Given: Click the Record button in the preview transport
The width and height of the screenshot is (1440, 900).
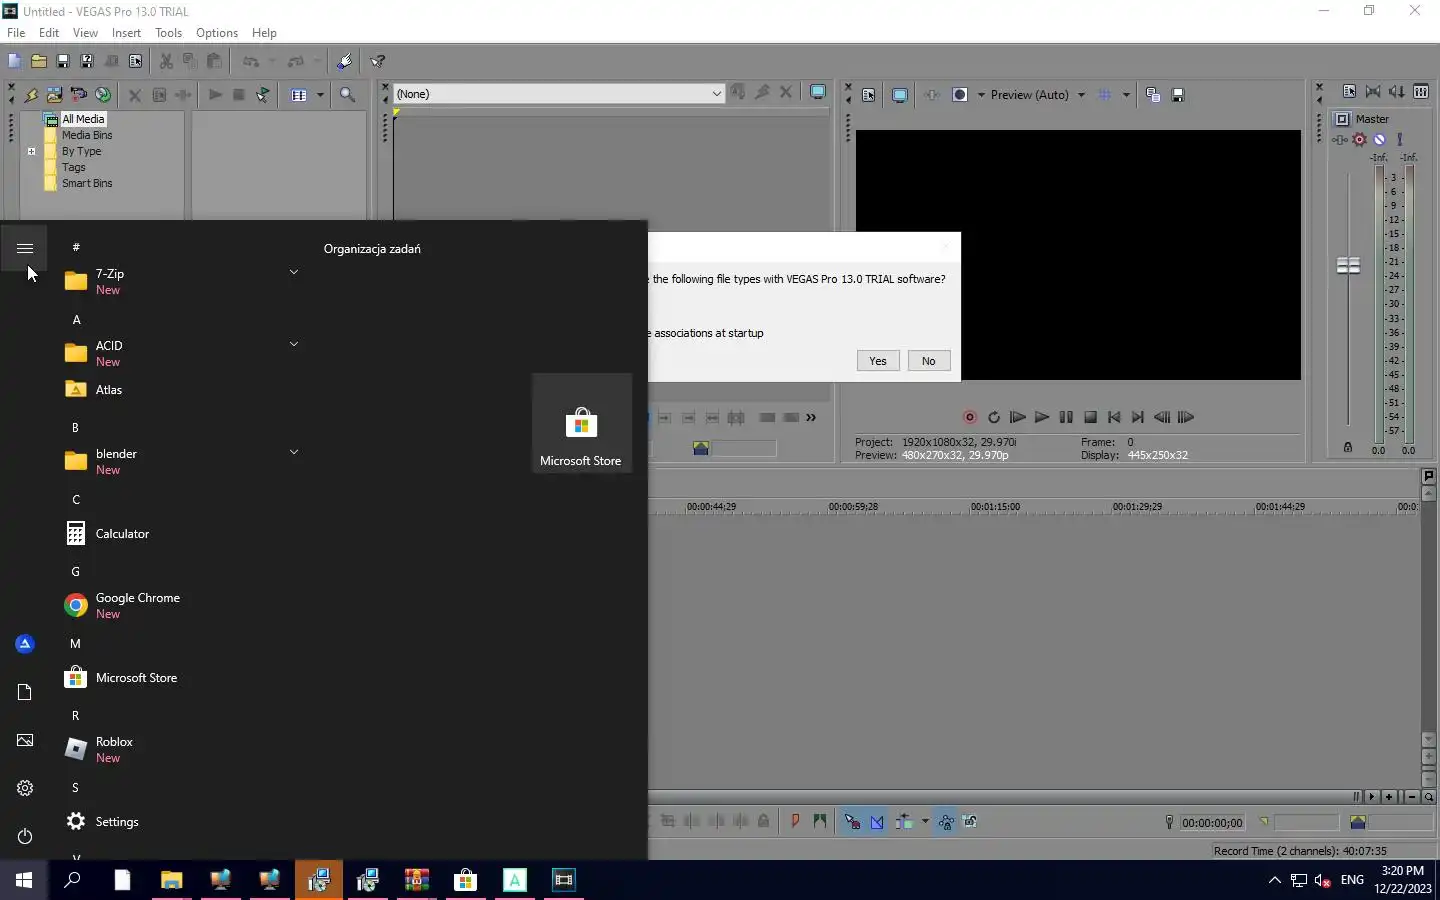Looking at the screenshot, I should pyautogui.click(x=969, y=418).
